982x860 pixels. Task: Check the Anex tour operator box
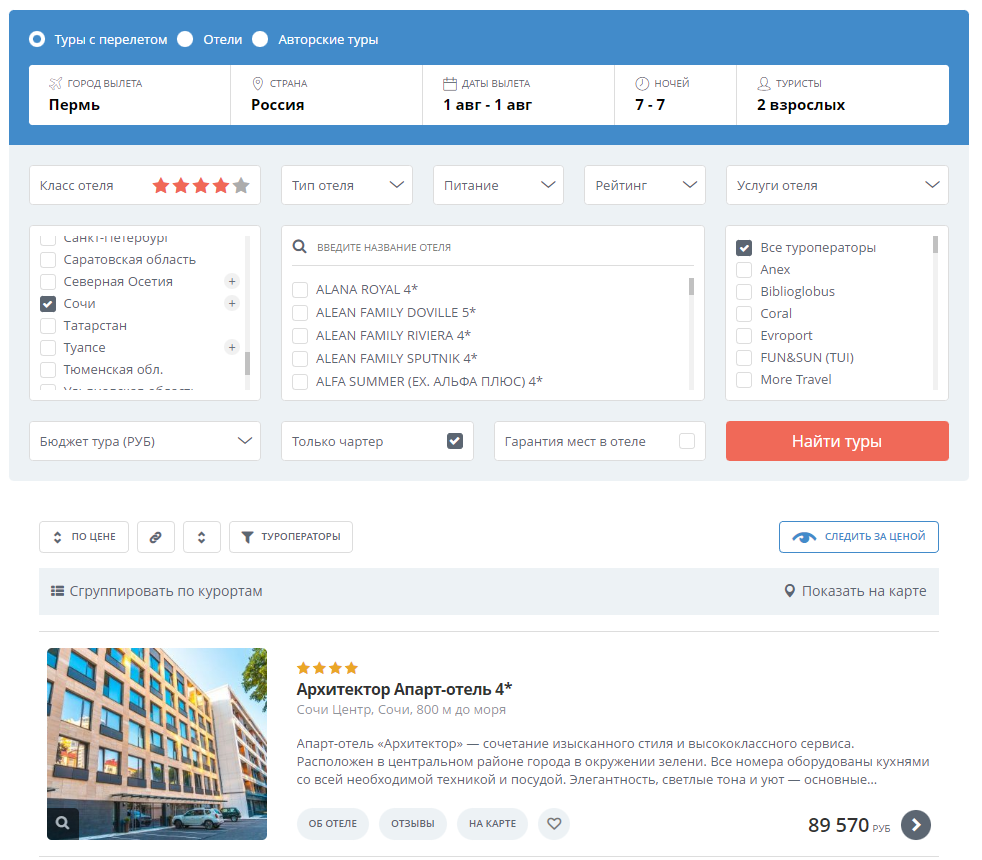point(743,270)
